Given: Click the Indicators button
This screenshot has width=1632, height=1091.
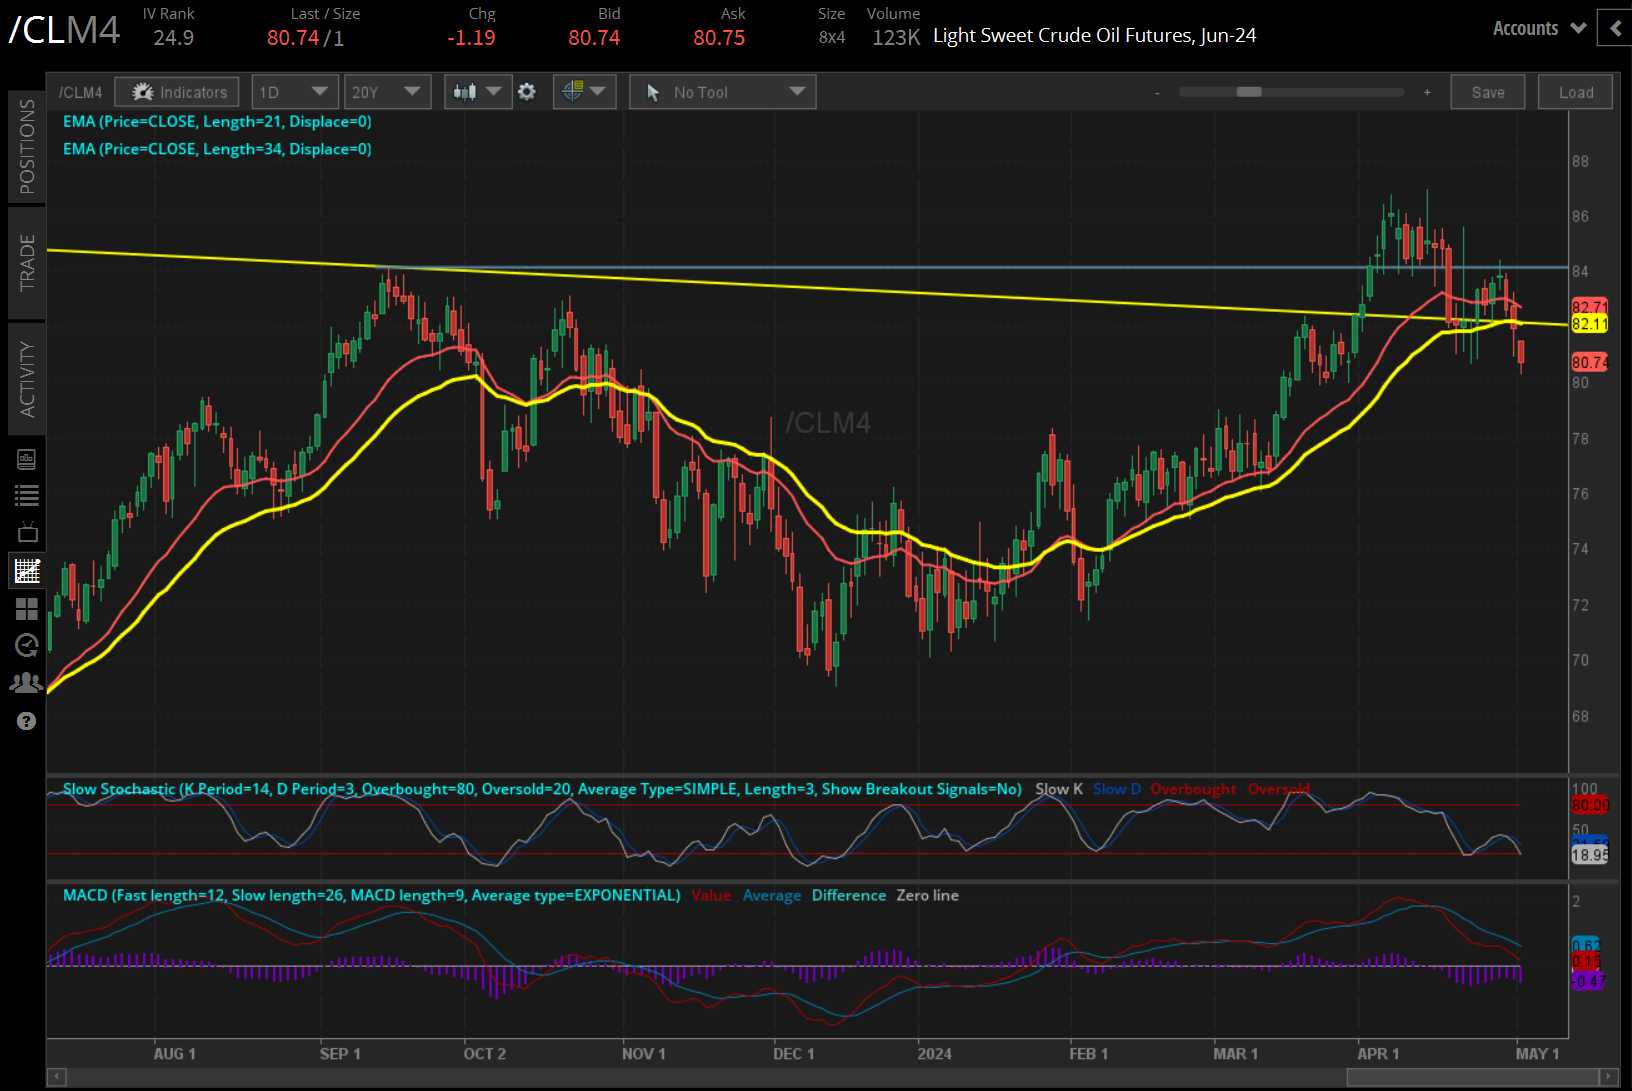Looking at the screenshot, I should pos(177,92).
